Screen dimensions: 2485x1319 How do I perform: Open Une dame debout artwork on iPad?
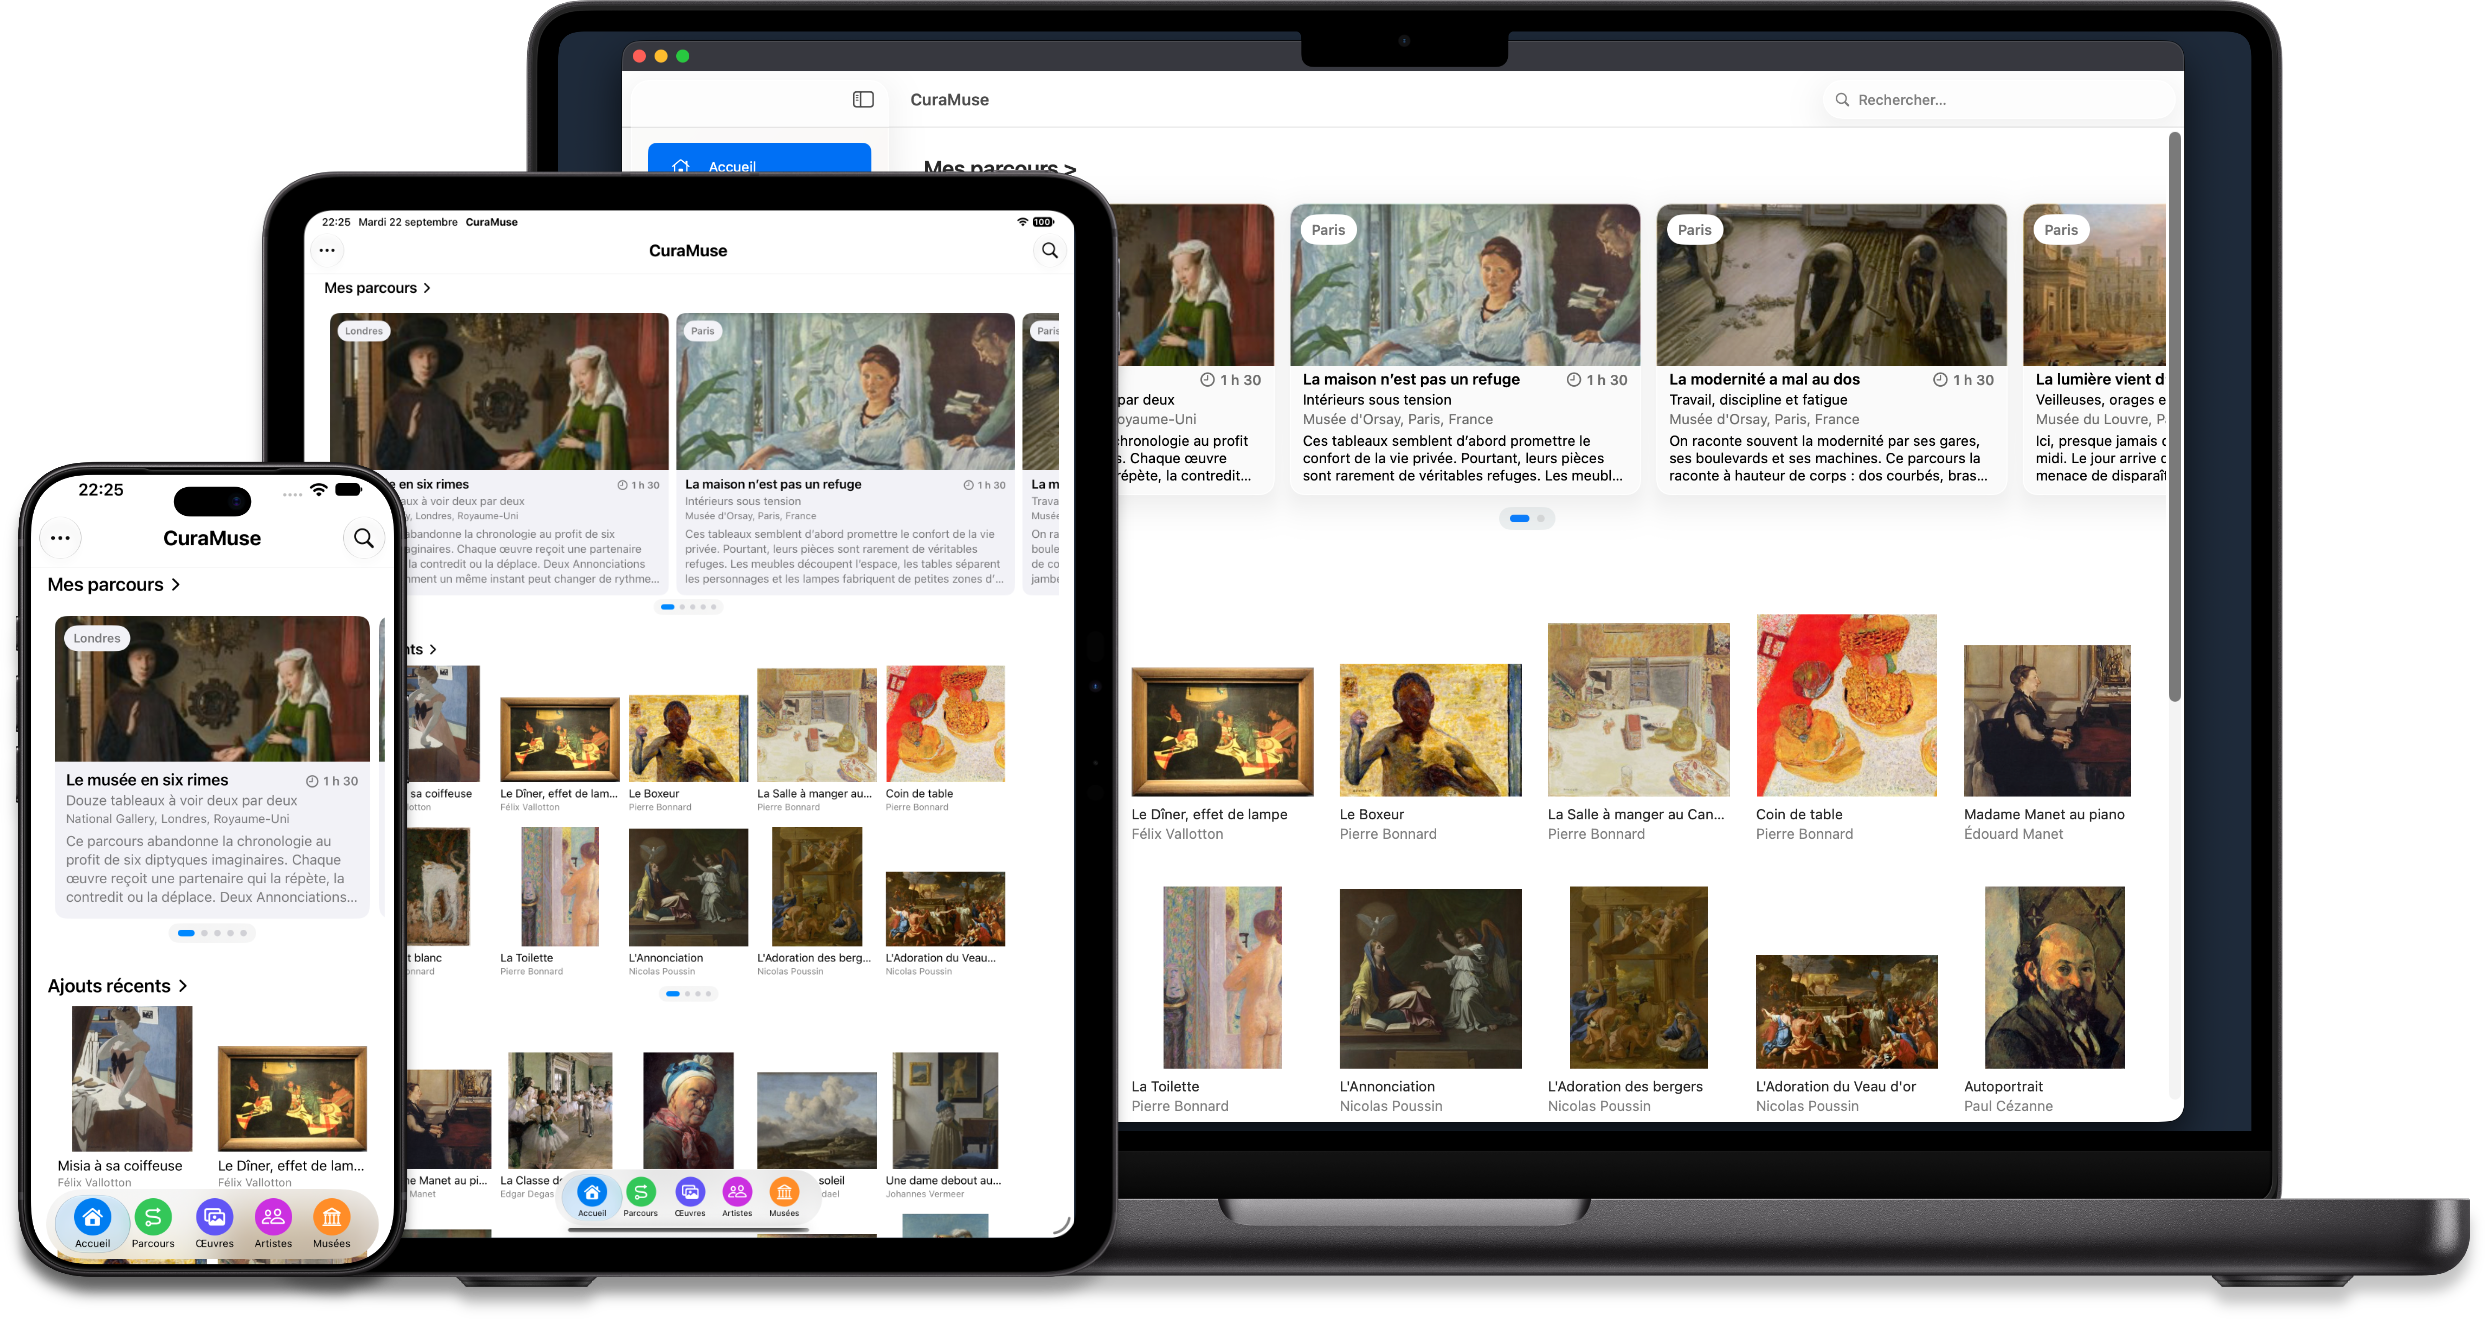coord(944,1125)
